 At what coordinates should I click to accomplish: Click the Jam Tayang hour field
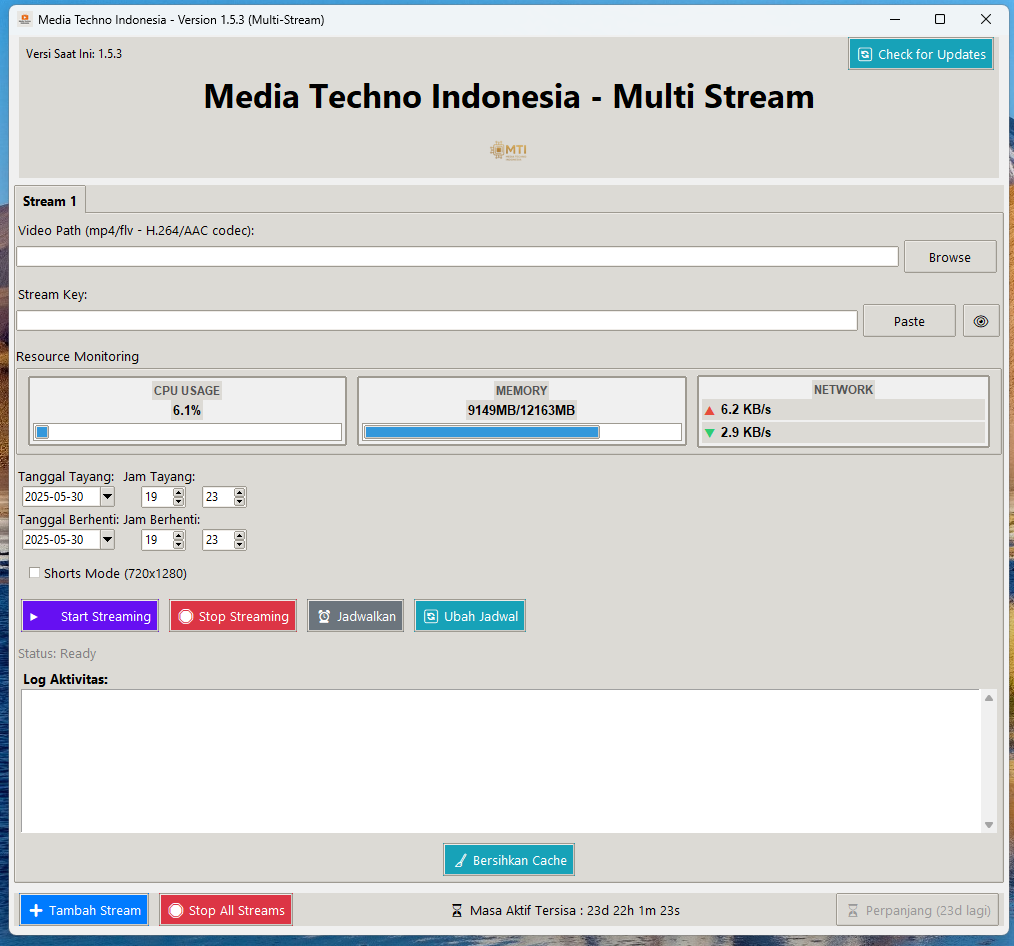157,497
